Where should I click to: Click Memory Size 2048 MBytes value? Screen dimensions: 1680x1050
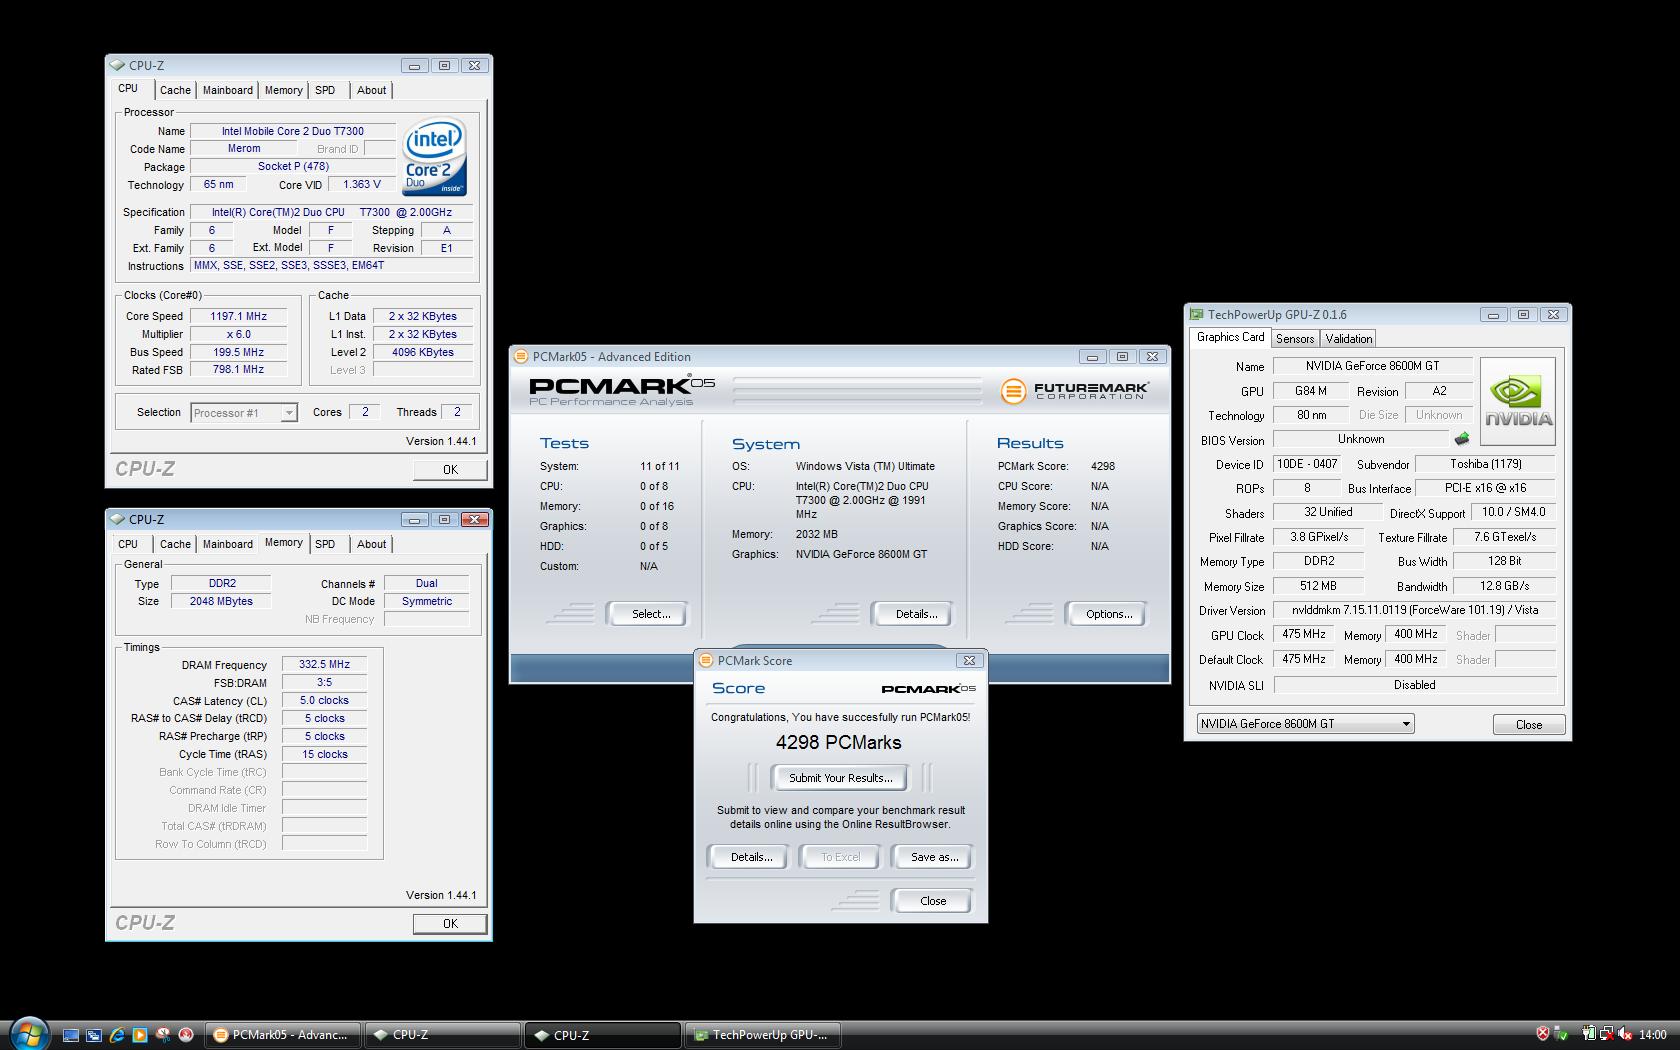coord(221,601)
